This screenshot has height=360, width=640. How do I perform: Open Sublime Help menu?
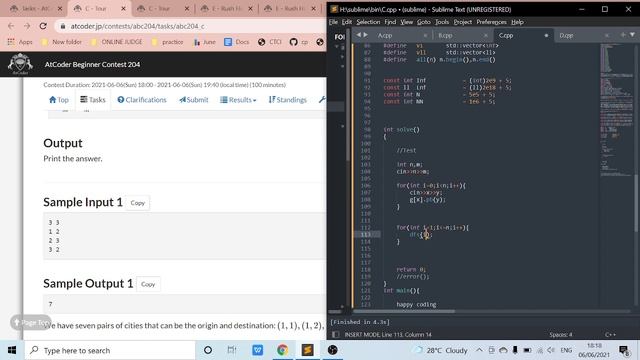[517, 22]
